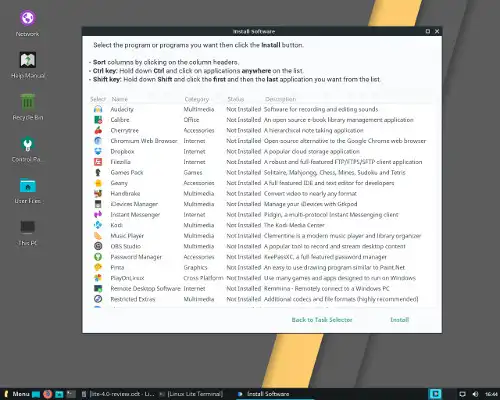Select the Audacity name text
The width and height of the screenshot is (500, 400).
tap(122, 109)
